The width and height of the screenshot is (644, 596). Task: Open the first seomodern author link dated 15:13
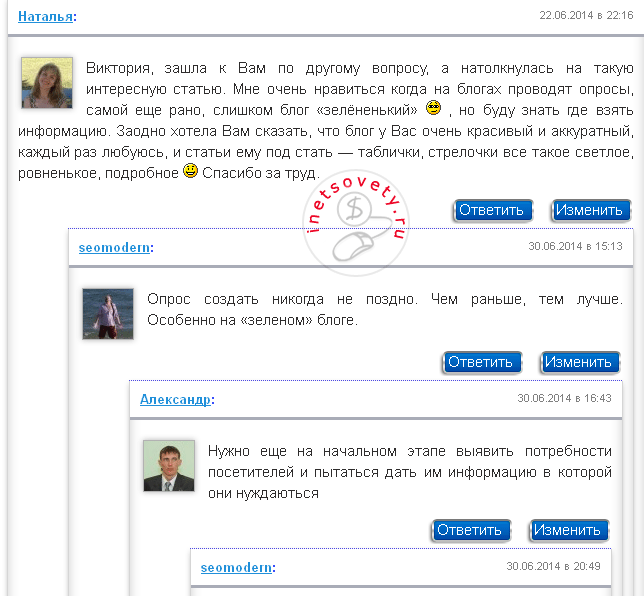[114, 247]
